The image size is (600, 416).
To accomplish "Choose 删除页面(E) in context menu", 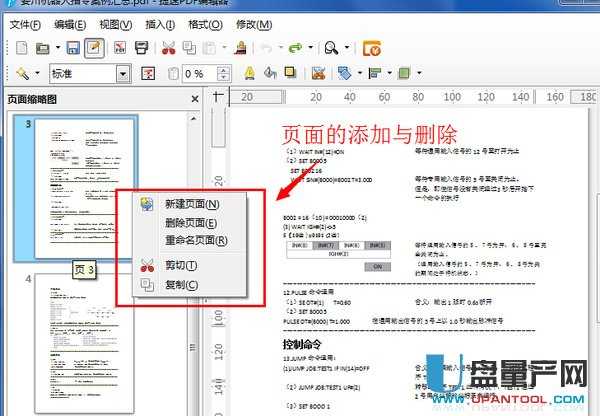I will [192, 222].
